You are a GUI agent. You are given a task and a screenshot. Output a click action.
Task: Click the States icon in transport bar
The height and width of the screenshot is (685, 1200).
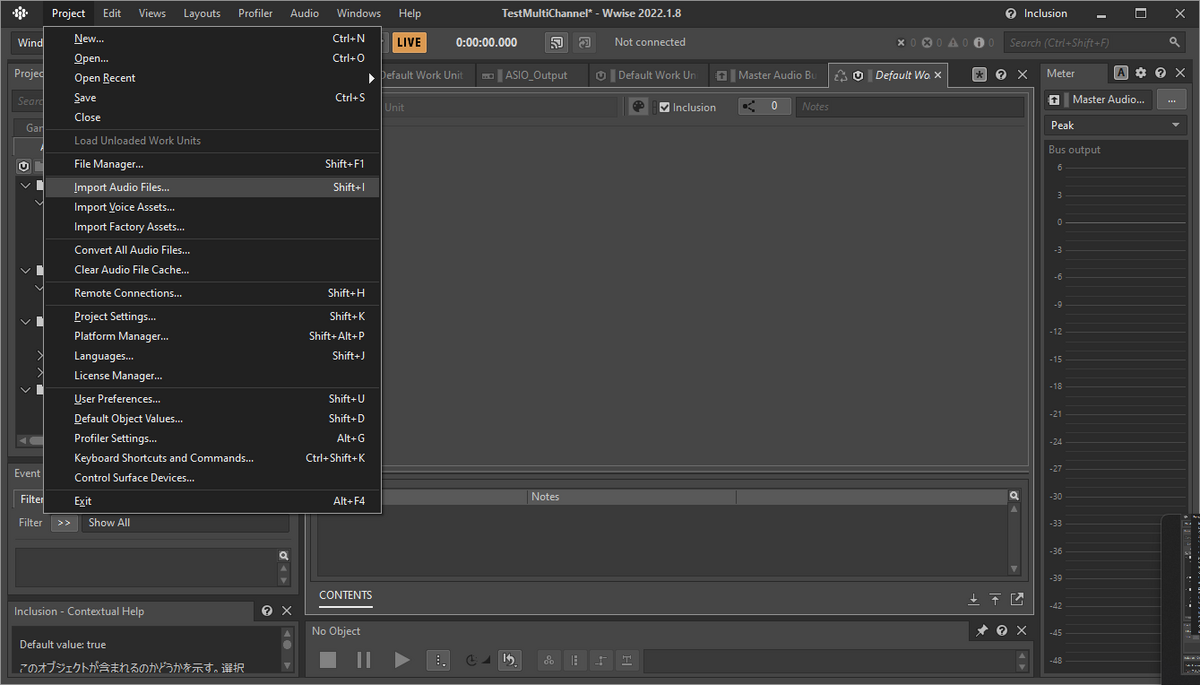(x=549, y=660)
